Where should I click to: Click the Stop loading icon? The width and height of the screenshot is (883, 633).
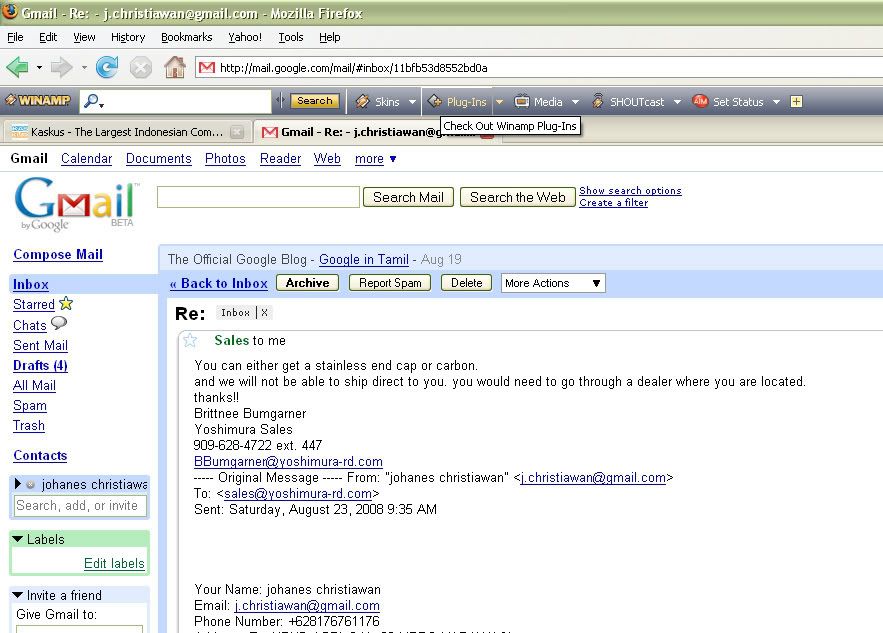141,68
